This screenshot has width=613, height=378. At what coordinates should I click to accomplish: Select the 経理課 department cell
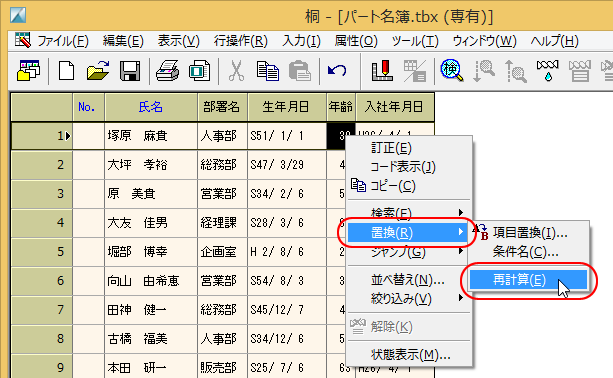coord(222,222)
